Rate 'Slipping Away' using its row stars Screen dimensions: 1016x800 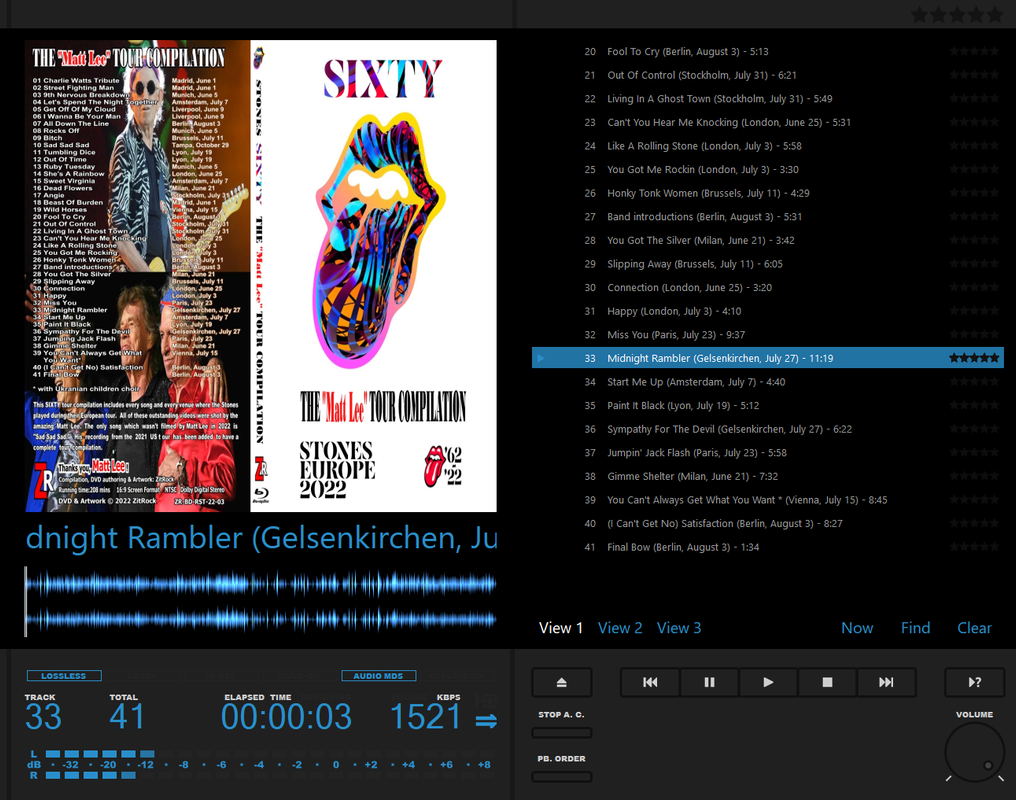pyautogui.click(x=974, y=264)
